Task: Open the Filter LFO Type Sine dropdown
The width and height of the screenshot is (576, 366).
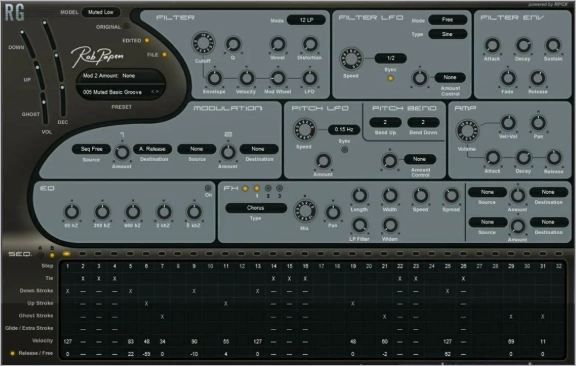Action: click(x=447, y=34)
